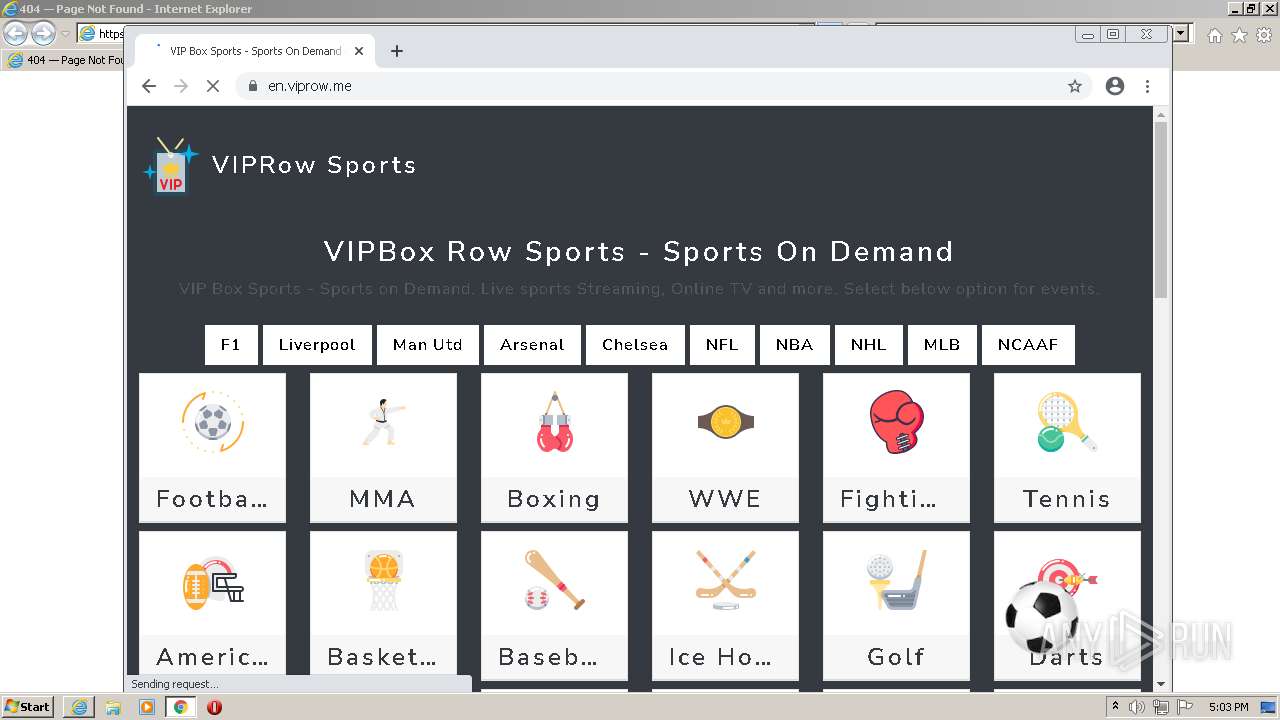1280x720 pixels.
Task: Open the Chelsea quick link
Action: (635, 345)
